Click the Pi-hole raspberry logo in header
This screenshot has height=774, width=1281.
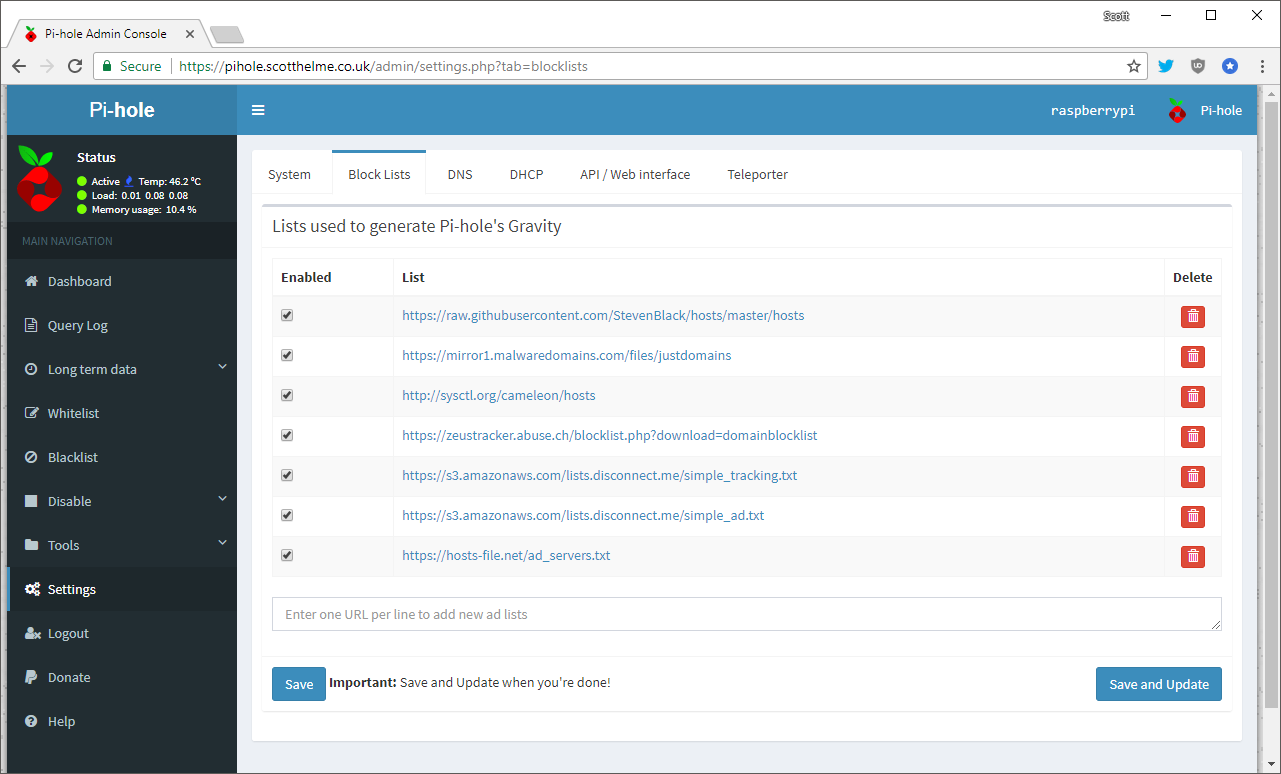click(1177, 110)
